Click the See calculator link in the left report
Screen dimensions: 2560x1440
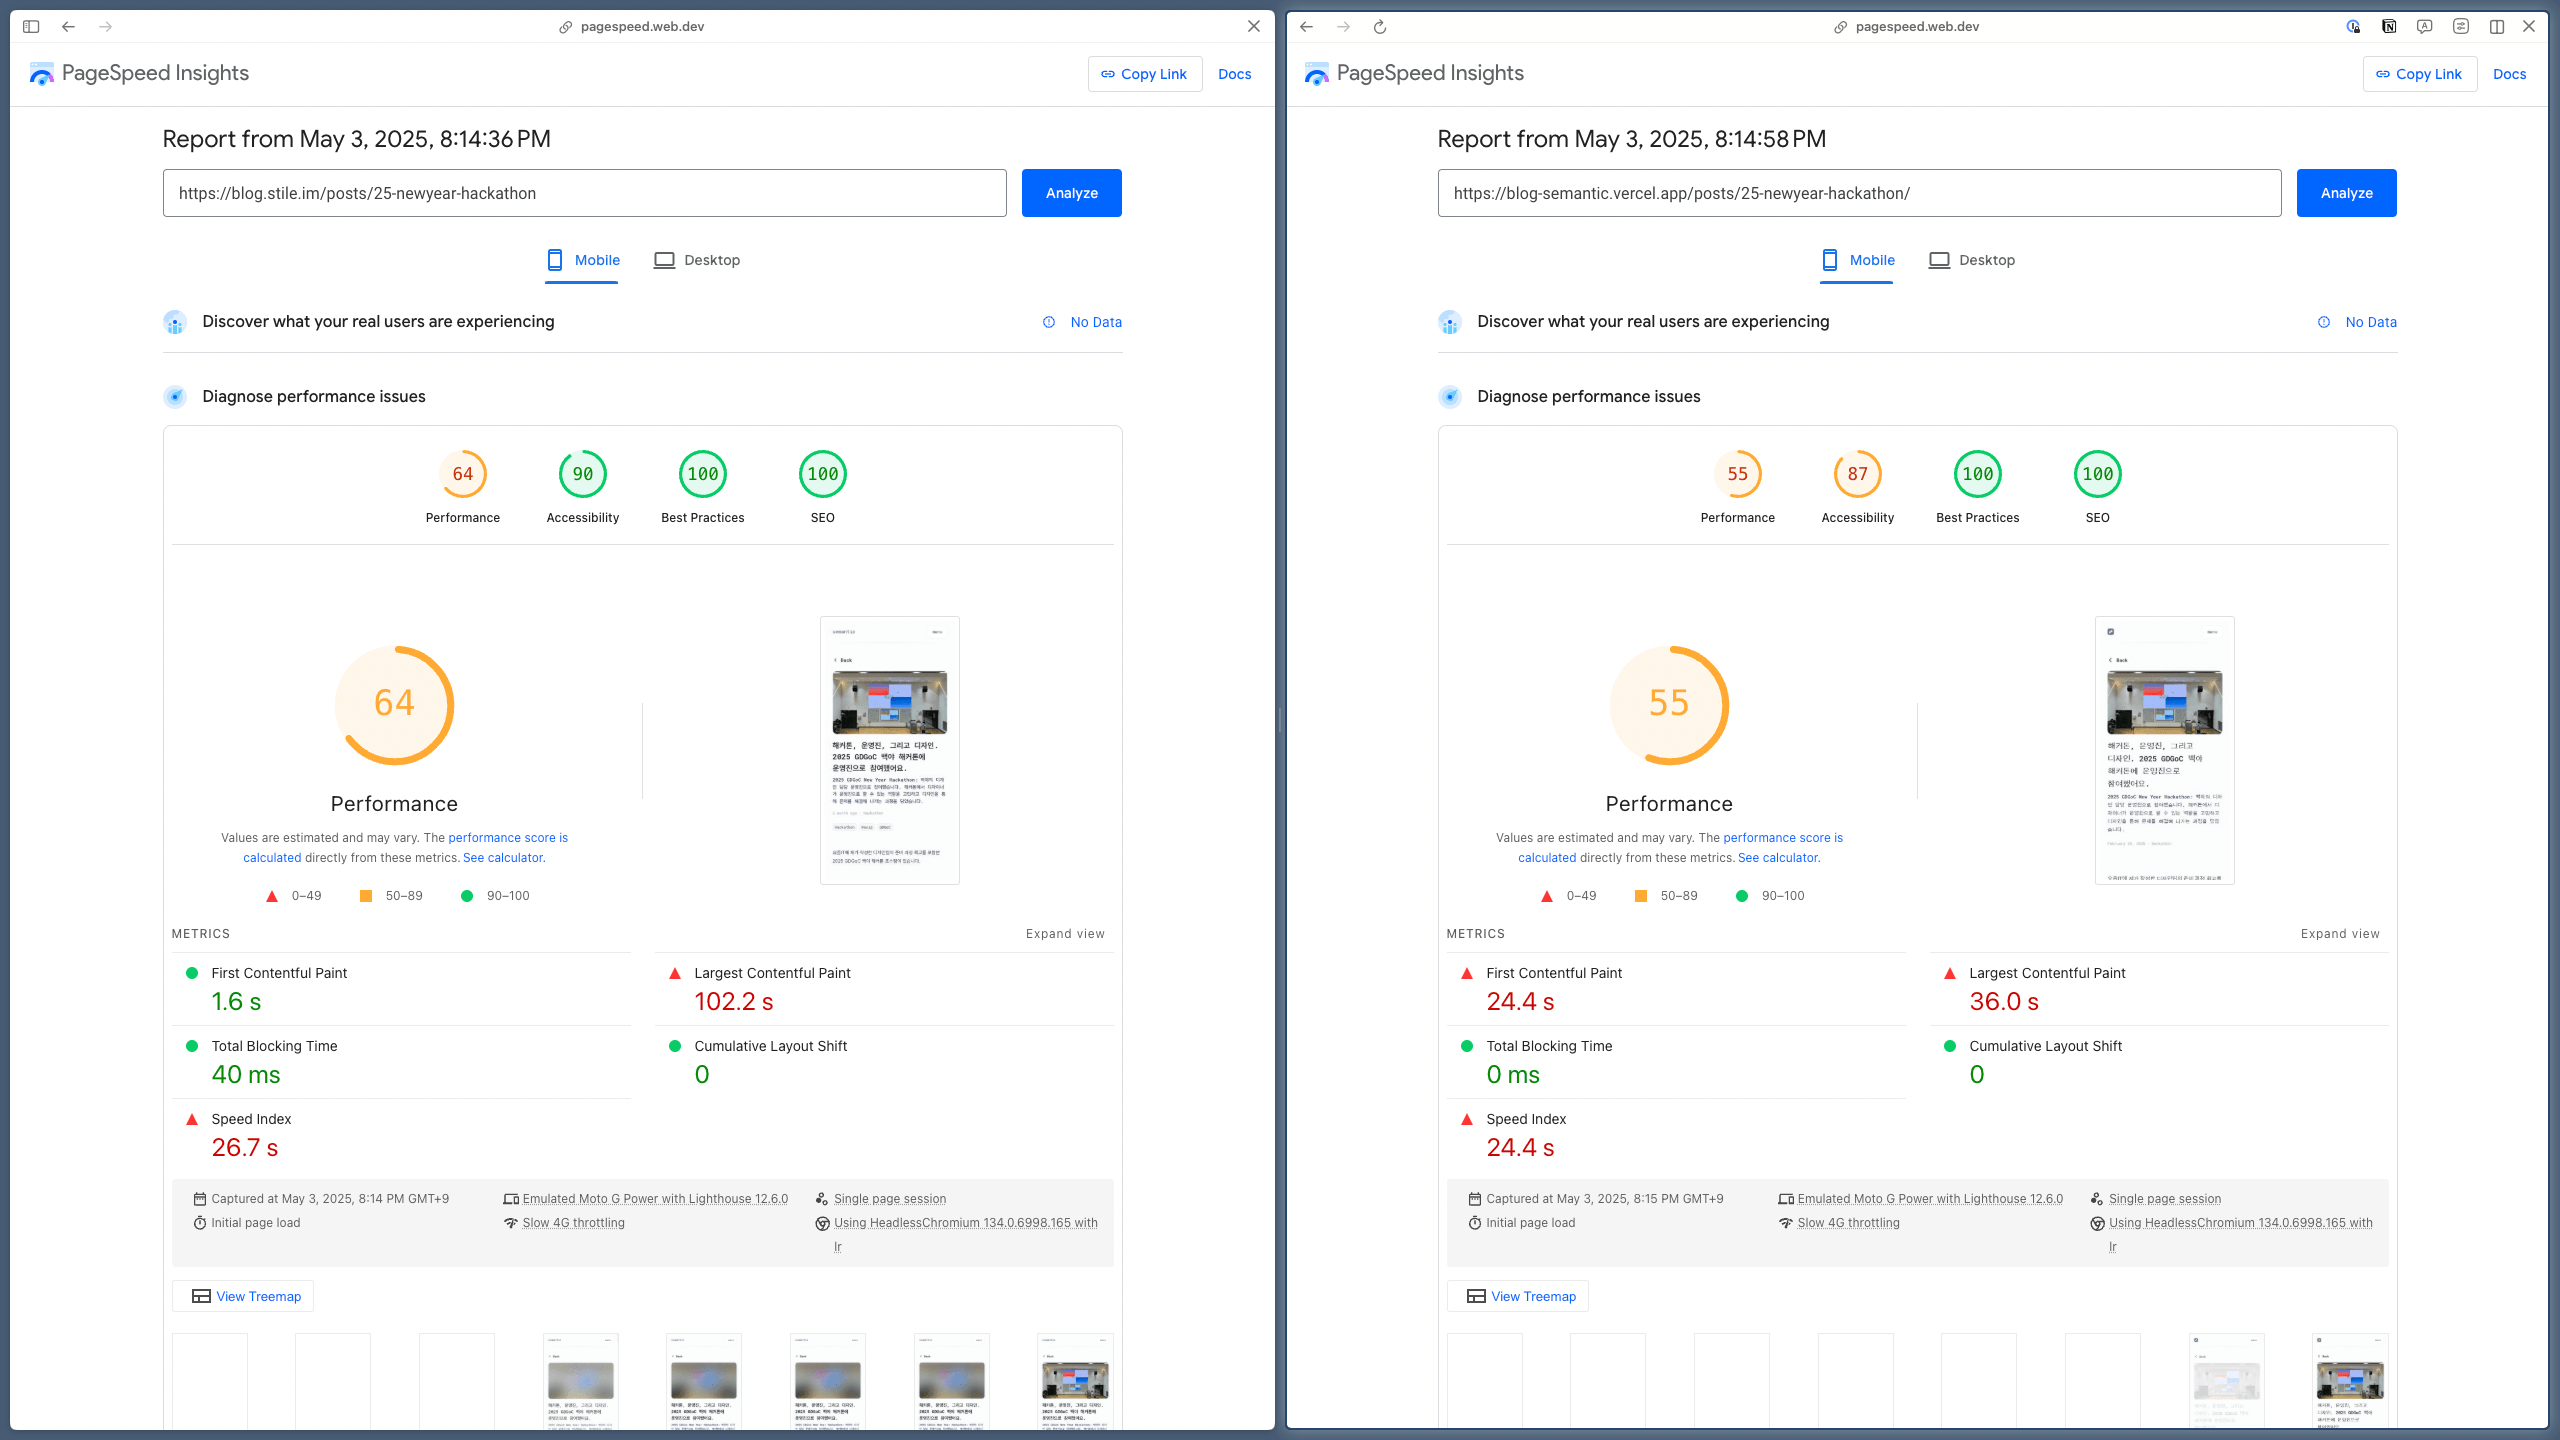503,857
